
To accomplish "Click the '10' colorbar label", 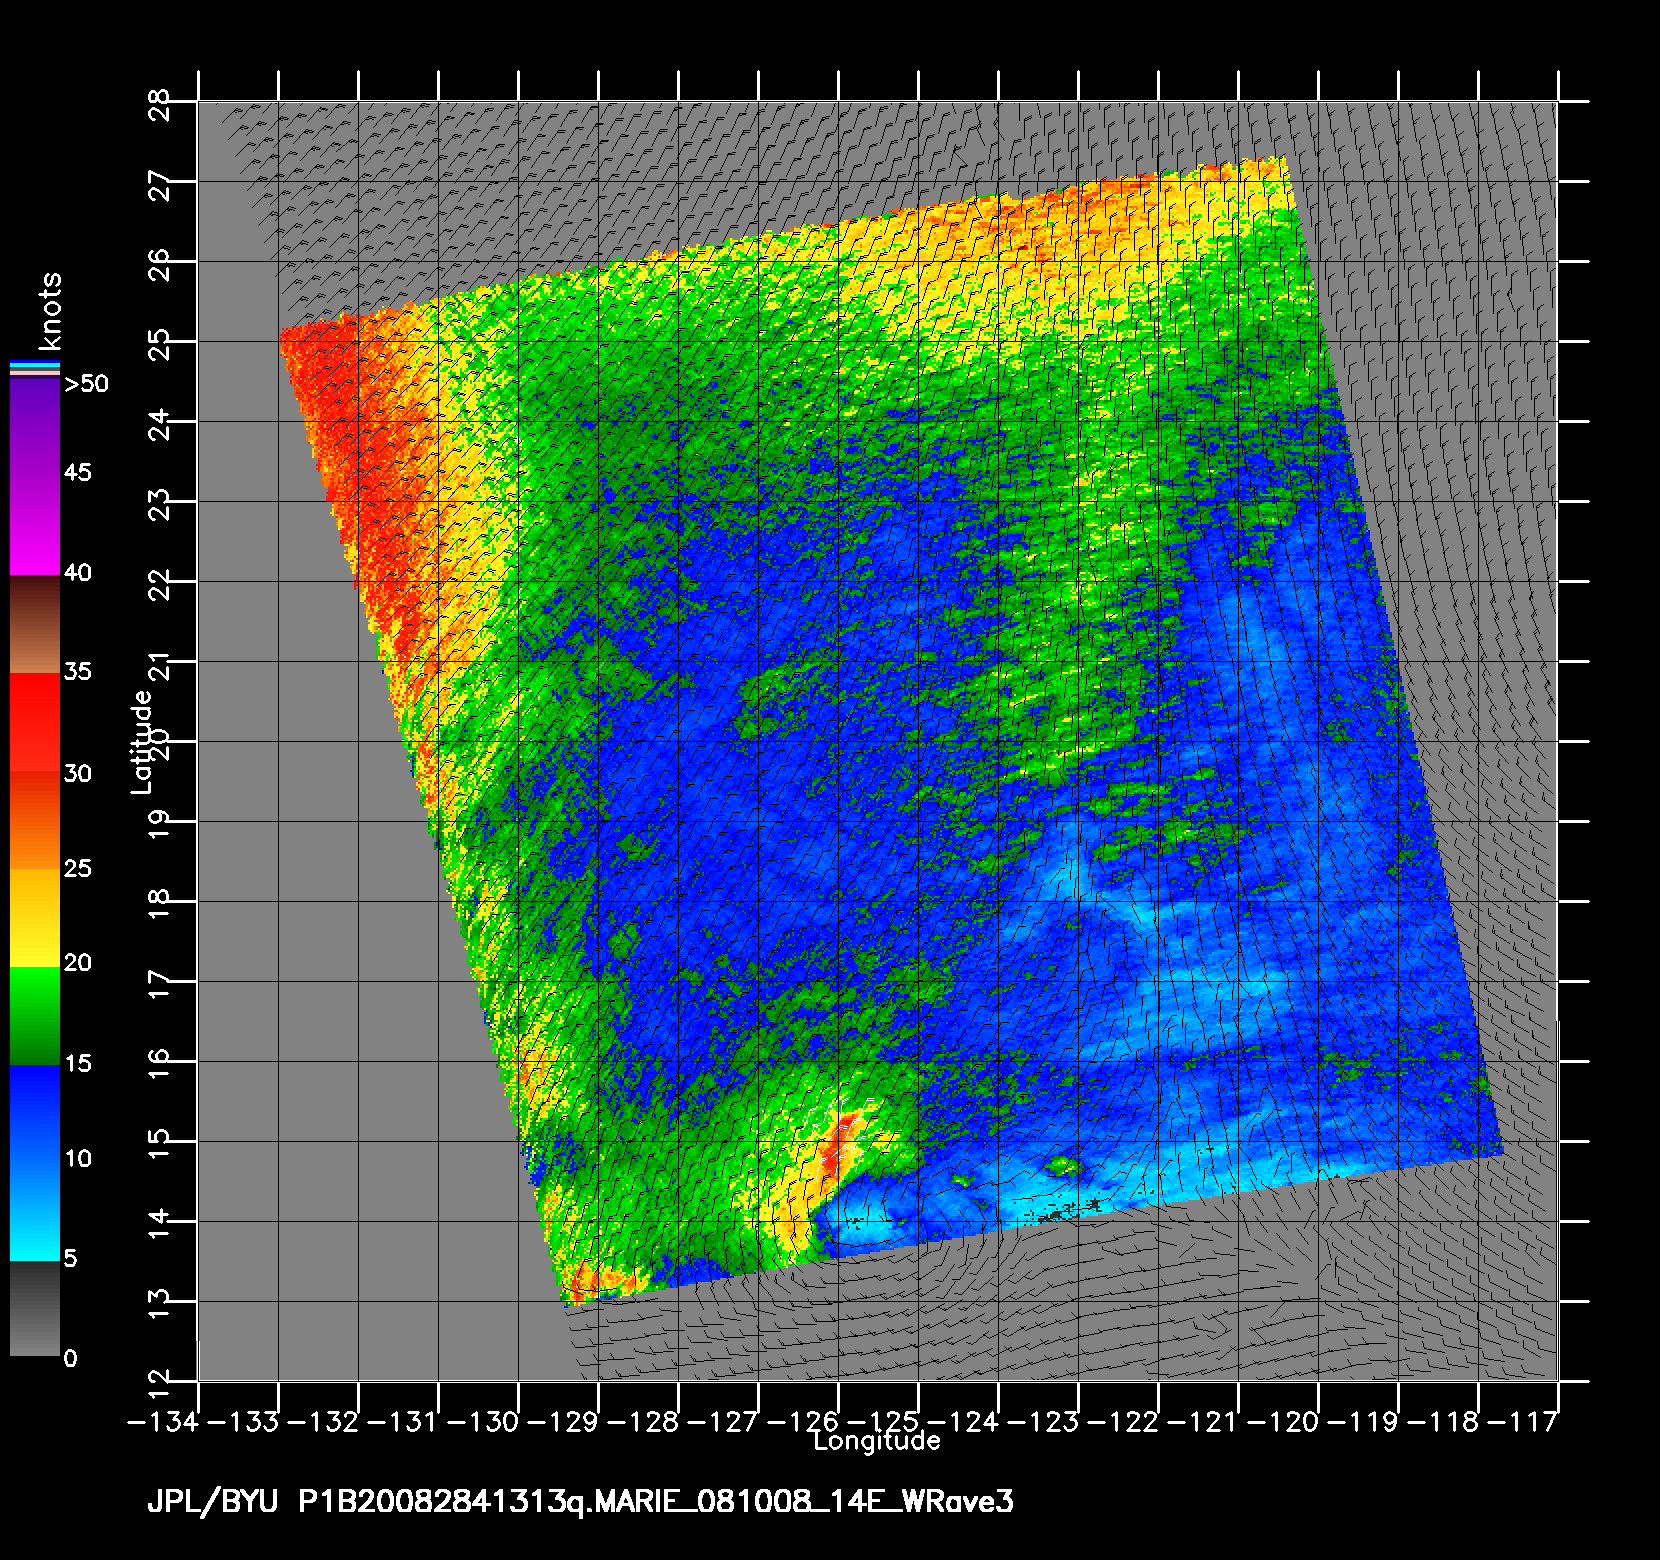I will coord(78,1158).
